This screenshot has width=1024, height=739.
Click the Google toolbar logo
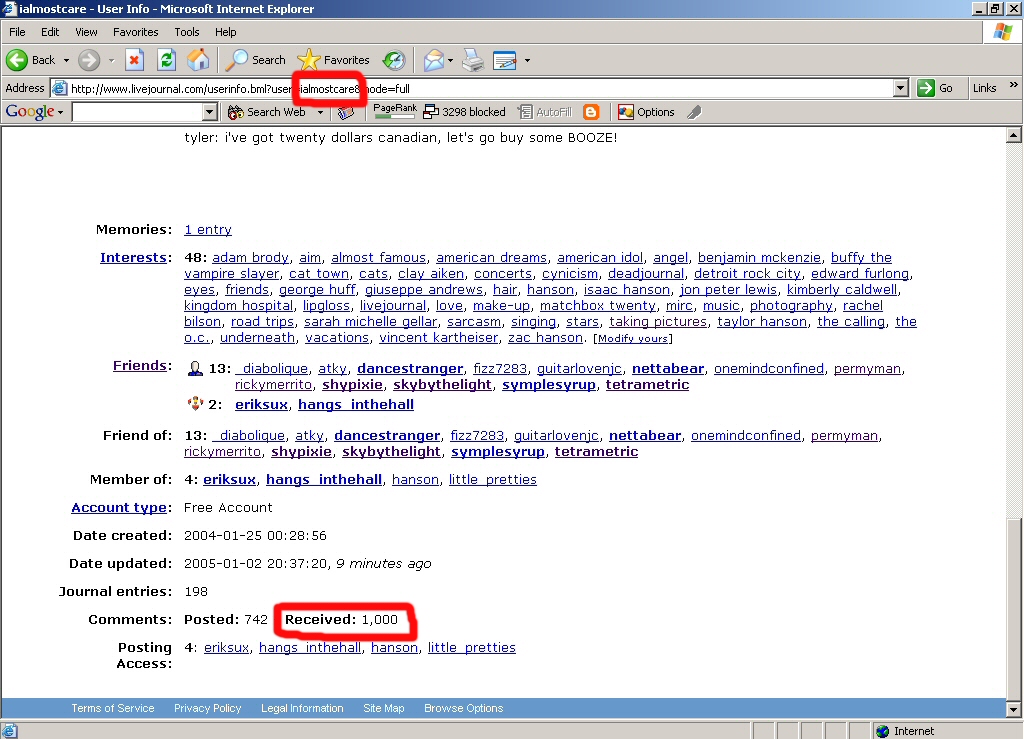click(x=30, y=112)
